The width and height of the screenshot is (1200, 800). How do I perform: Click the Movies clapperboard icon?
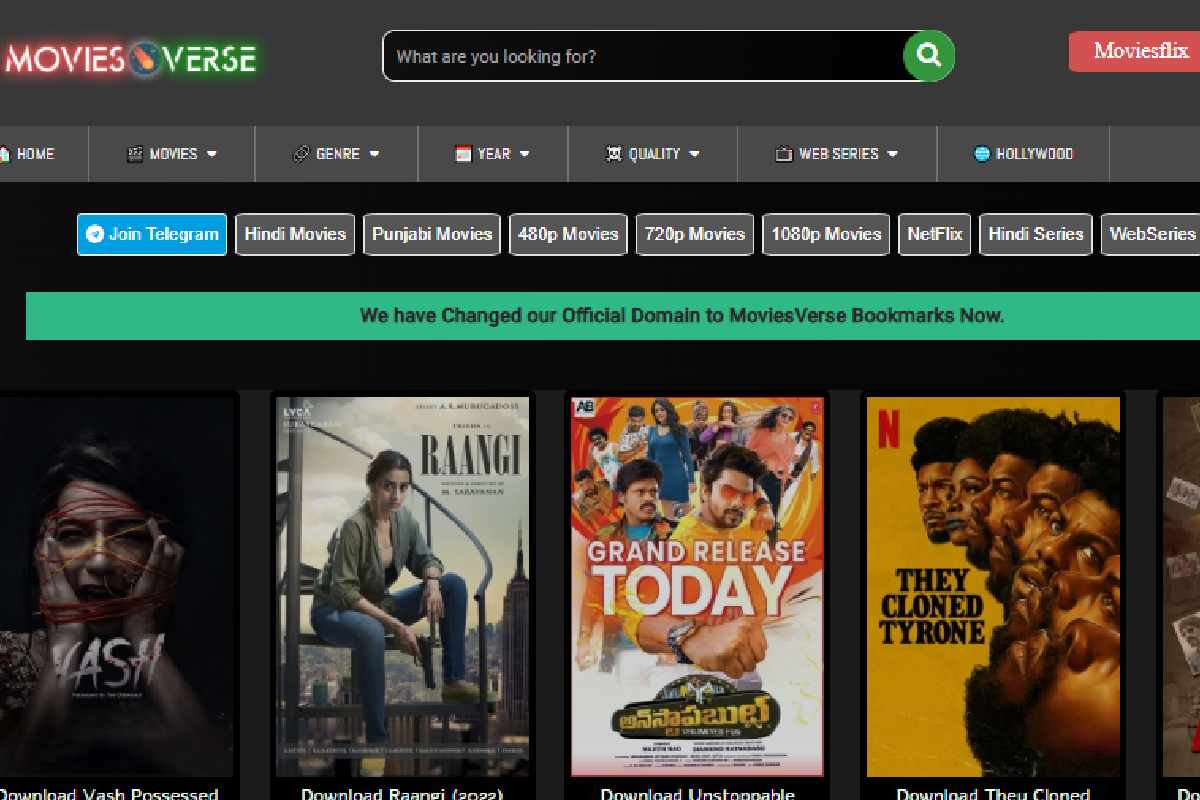coord(135,154)
